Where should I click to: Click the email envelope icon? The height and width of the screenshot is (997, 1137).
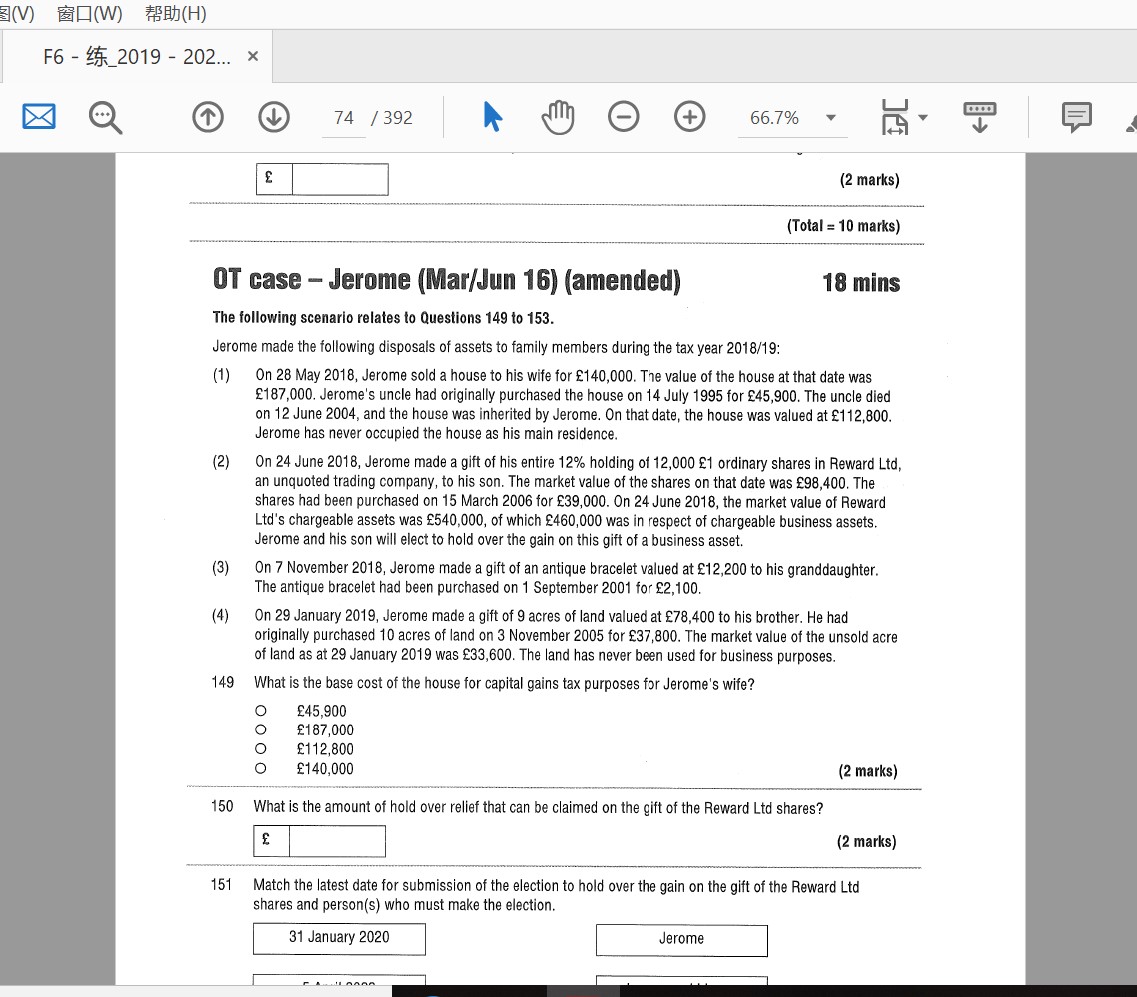(x=38, y=117)
